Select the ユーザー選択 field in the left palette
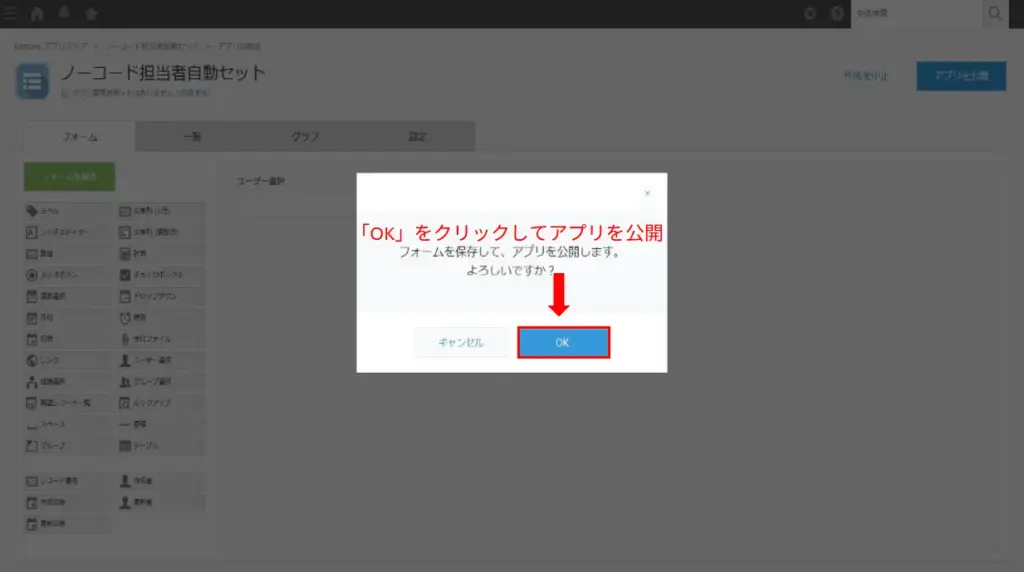Viewport: 1024px width, 572px height. (x=161, y=360)
